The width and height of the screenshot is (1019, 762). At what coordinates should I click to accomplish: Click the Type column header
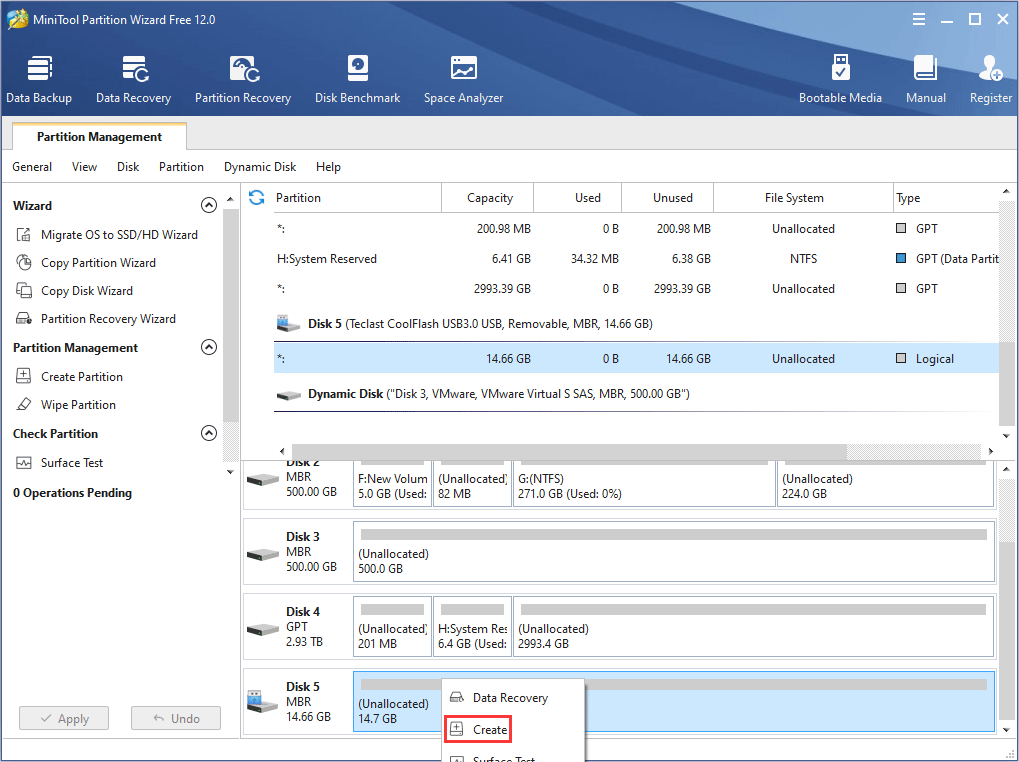click(x=946, y=197)
